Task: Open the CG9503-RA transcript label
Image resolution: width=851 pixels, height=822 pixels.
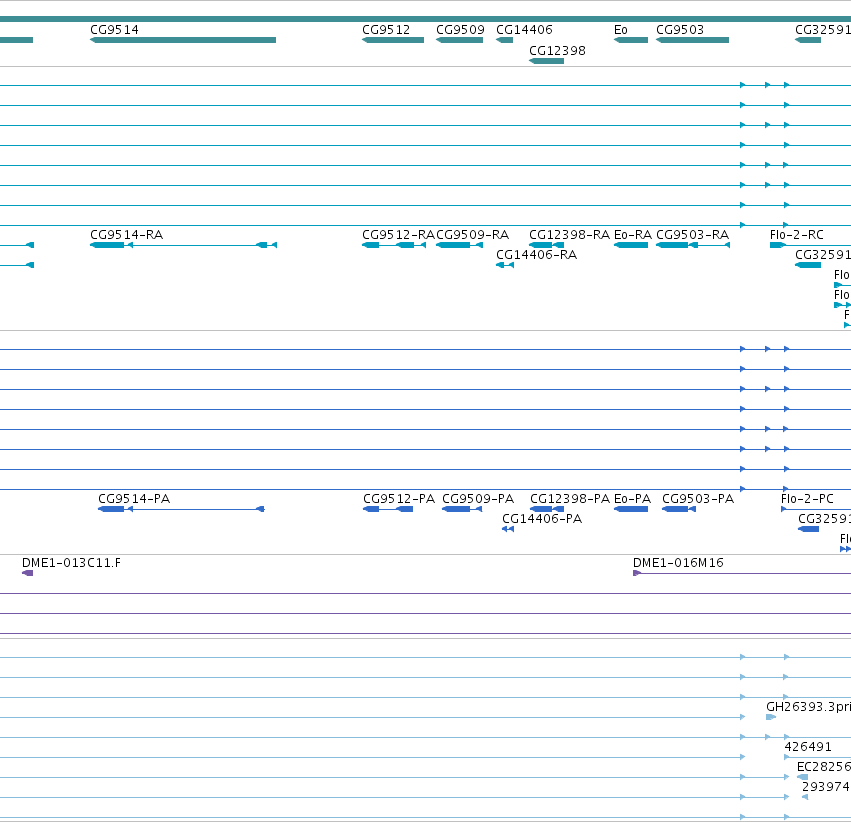Action: (x=693, y=235)
